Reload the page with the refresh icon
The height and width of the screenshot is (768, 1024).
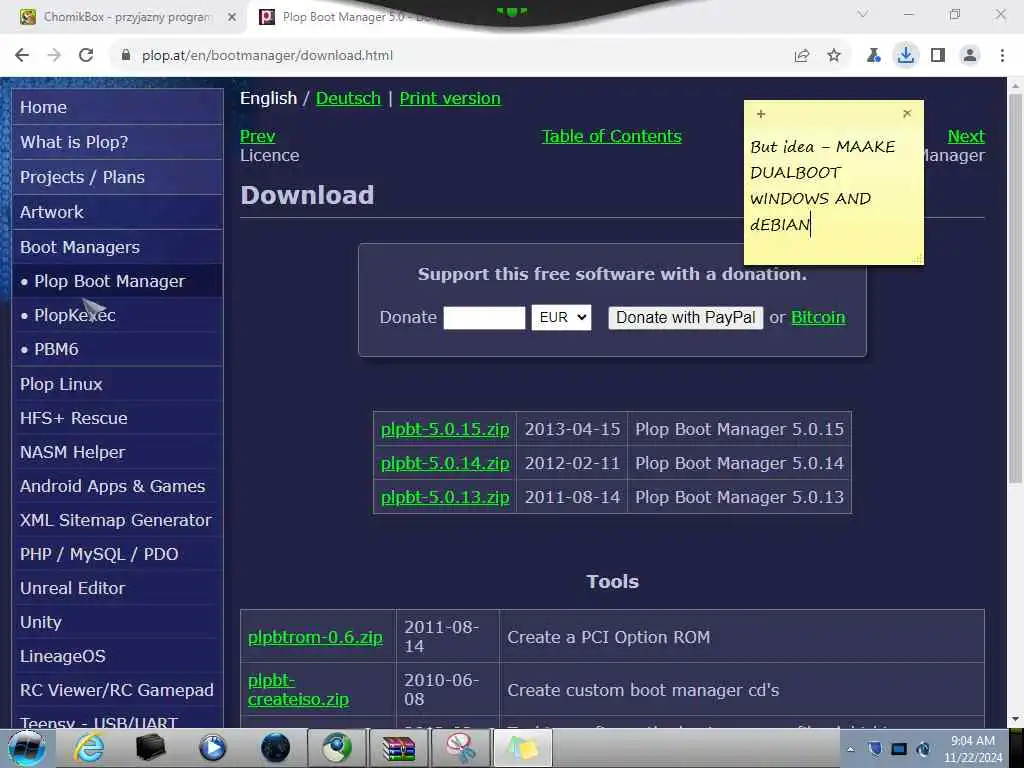[86, 56]
